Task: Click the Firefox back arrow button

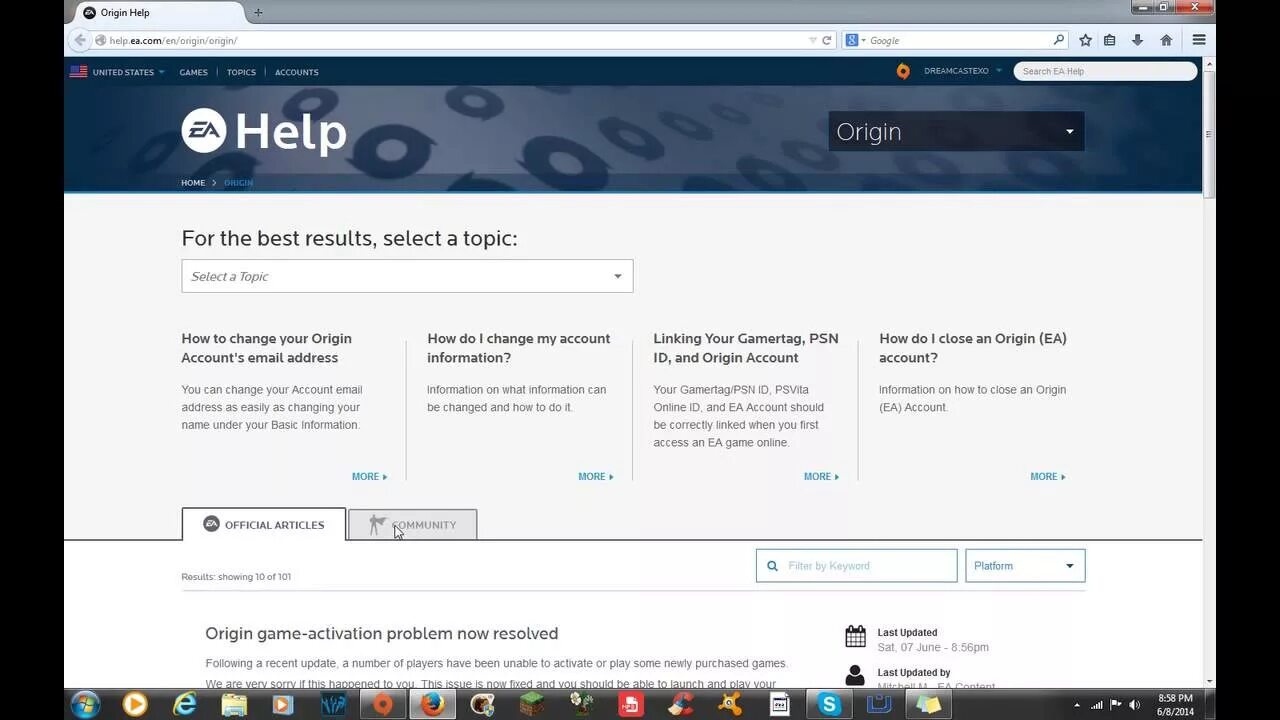Action: (80, 40)
